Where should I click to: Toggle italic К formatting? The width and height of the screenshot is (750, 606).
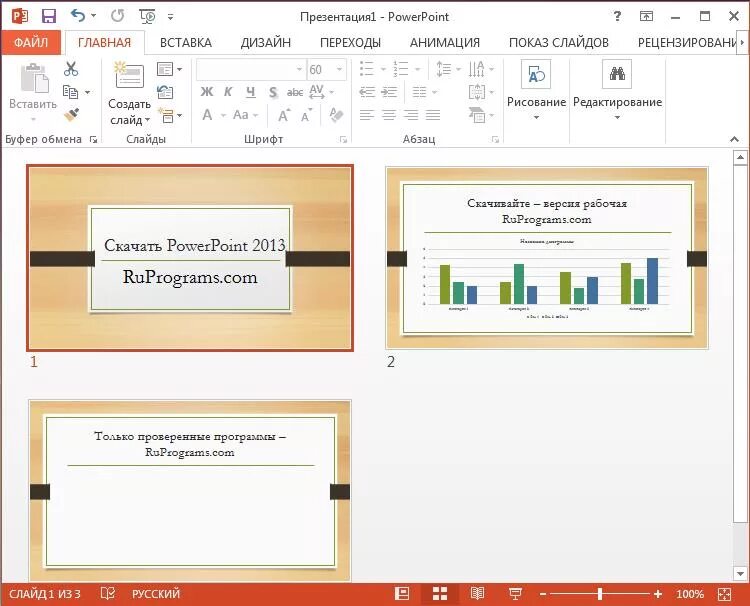pyautogui.click(x=229, y=92)
